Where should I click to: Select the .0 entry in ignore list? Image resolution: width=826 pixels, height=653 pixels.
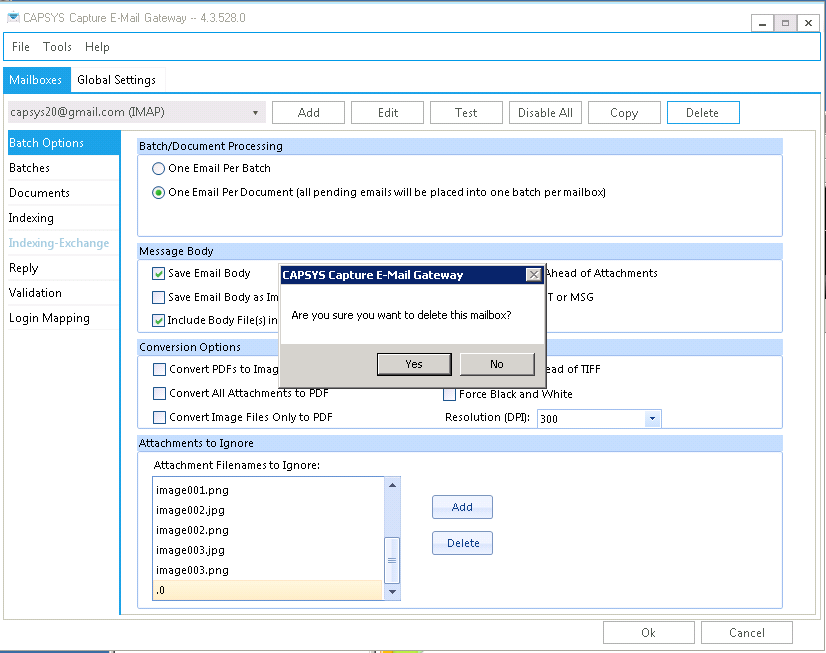pos(268,590)
